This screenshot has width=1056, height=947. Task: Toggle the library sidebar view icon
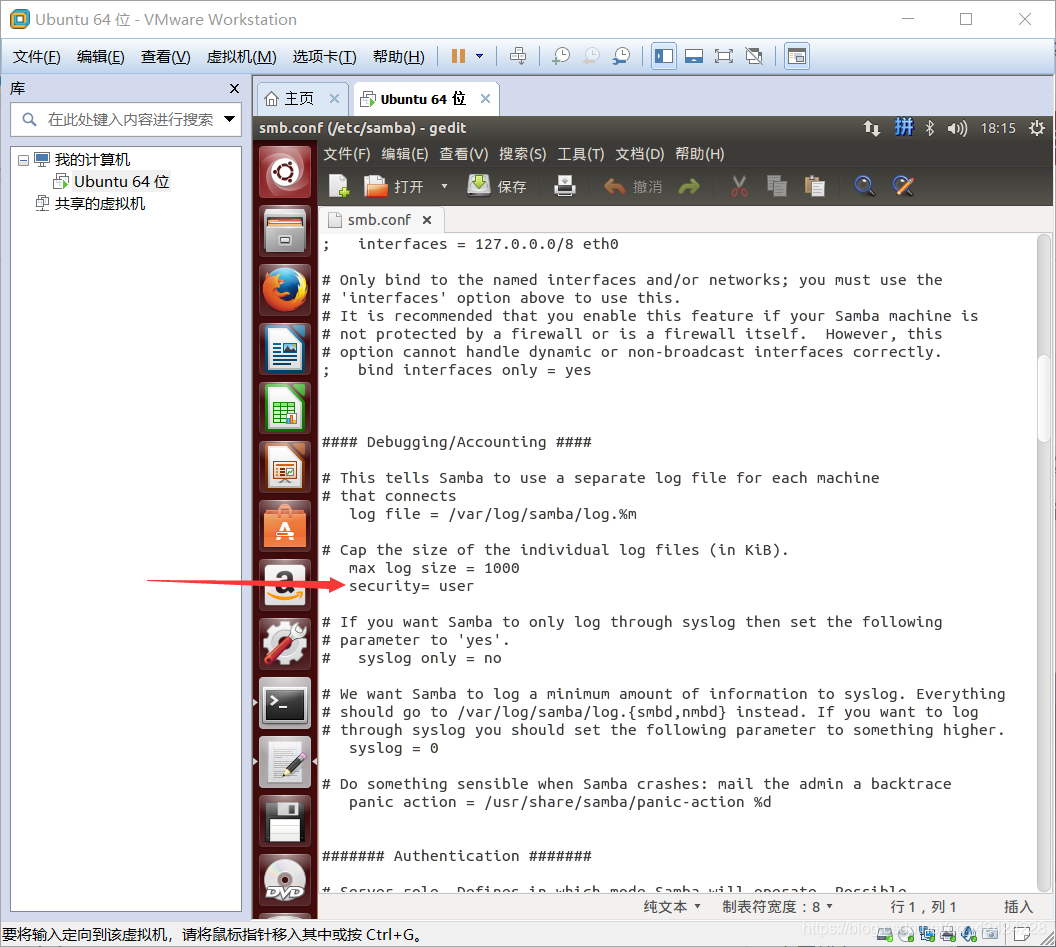[664, 57]
